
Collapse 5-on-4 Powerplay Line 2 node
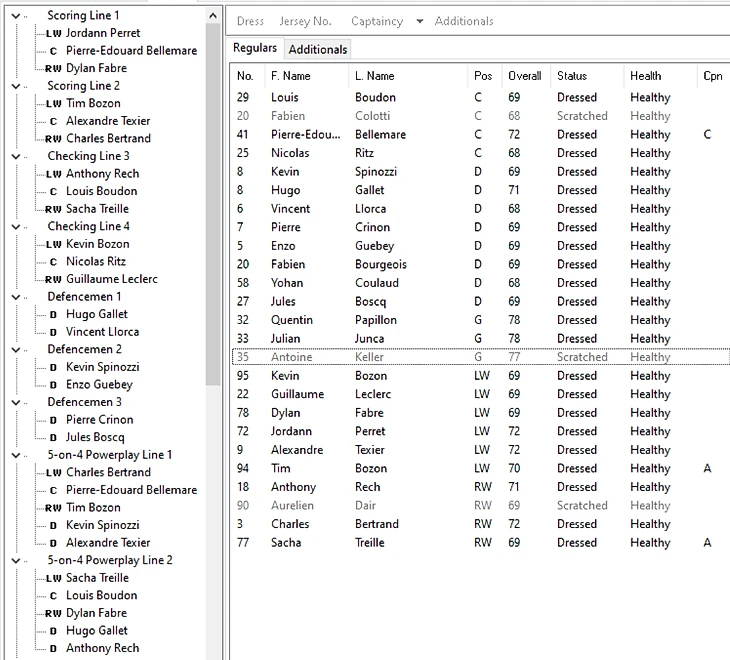point(15,560)
